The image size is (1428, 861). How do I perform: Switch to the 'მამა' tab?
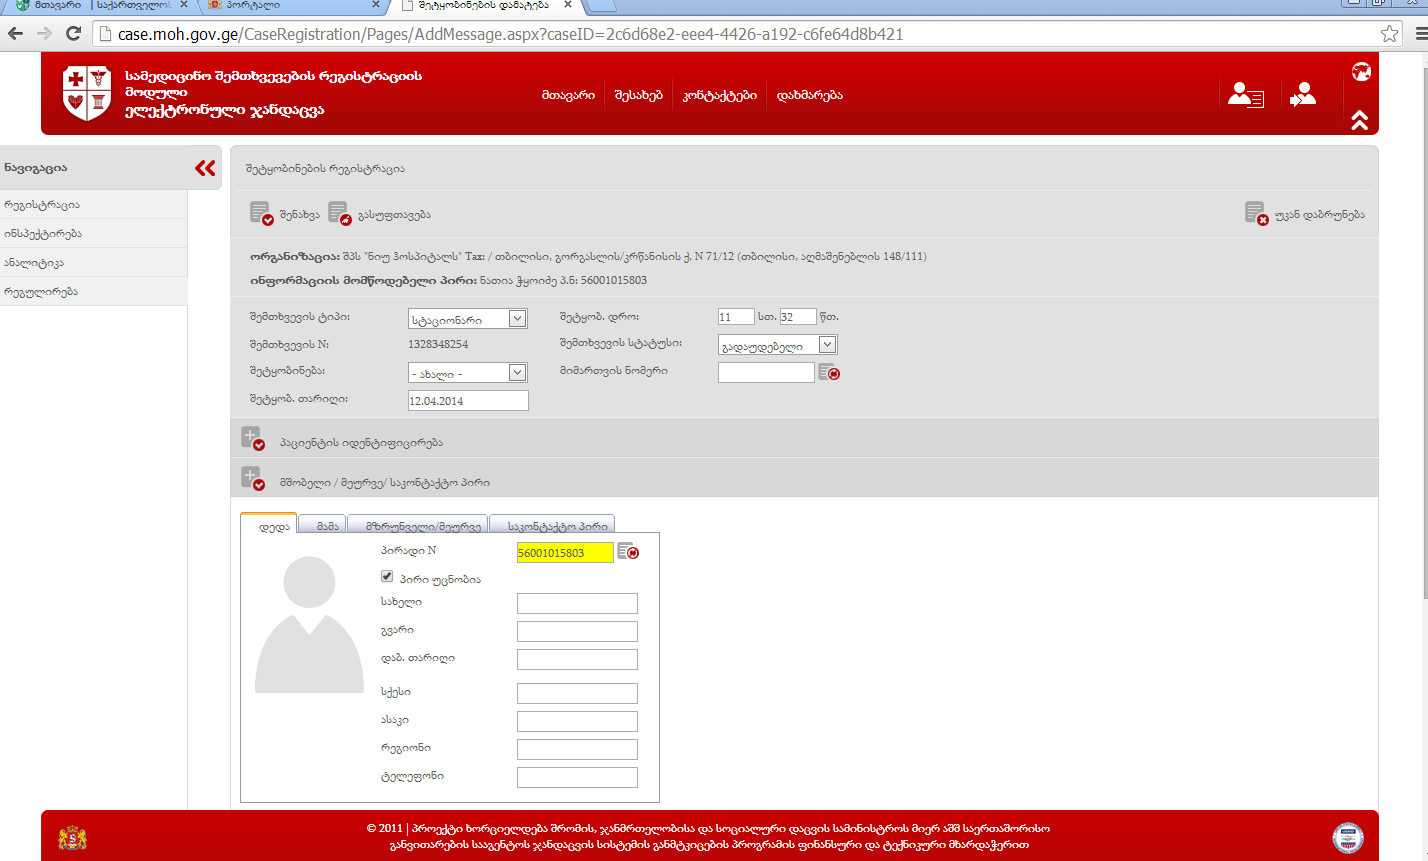click(x=327, y=526)
